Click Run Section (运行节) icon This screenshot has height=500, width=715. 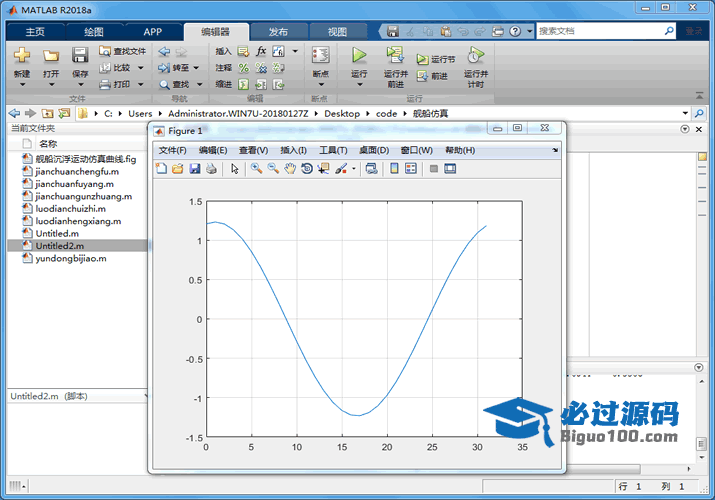[422, 59]
